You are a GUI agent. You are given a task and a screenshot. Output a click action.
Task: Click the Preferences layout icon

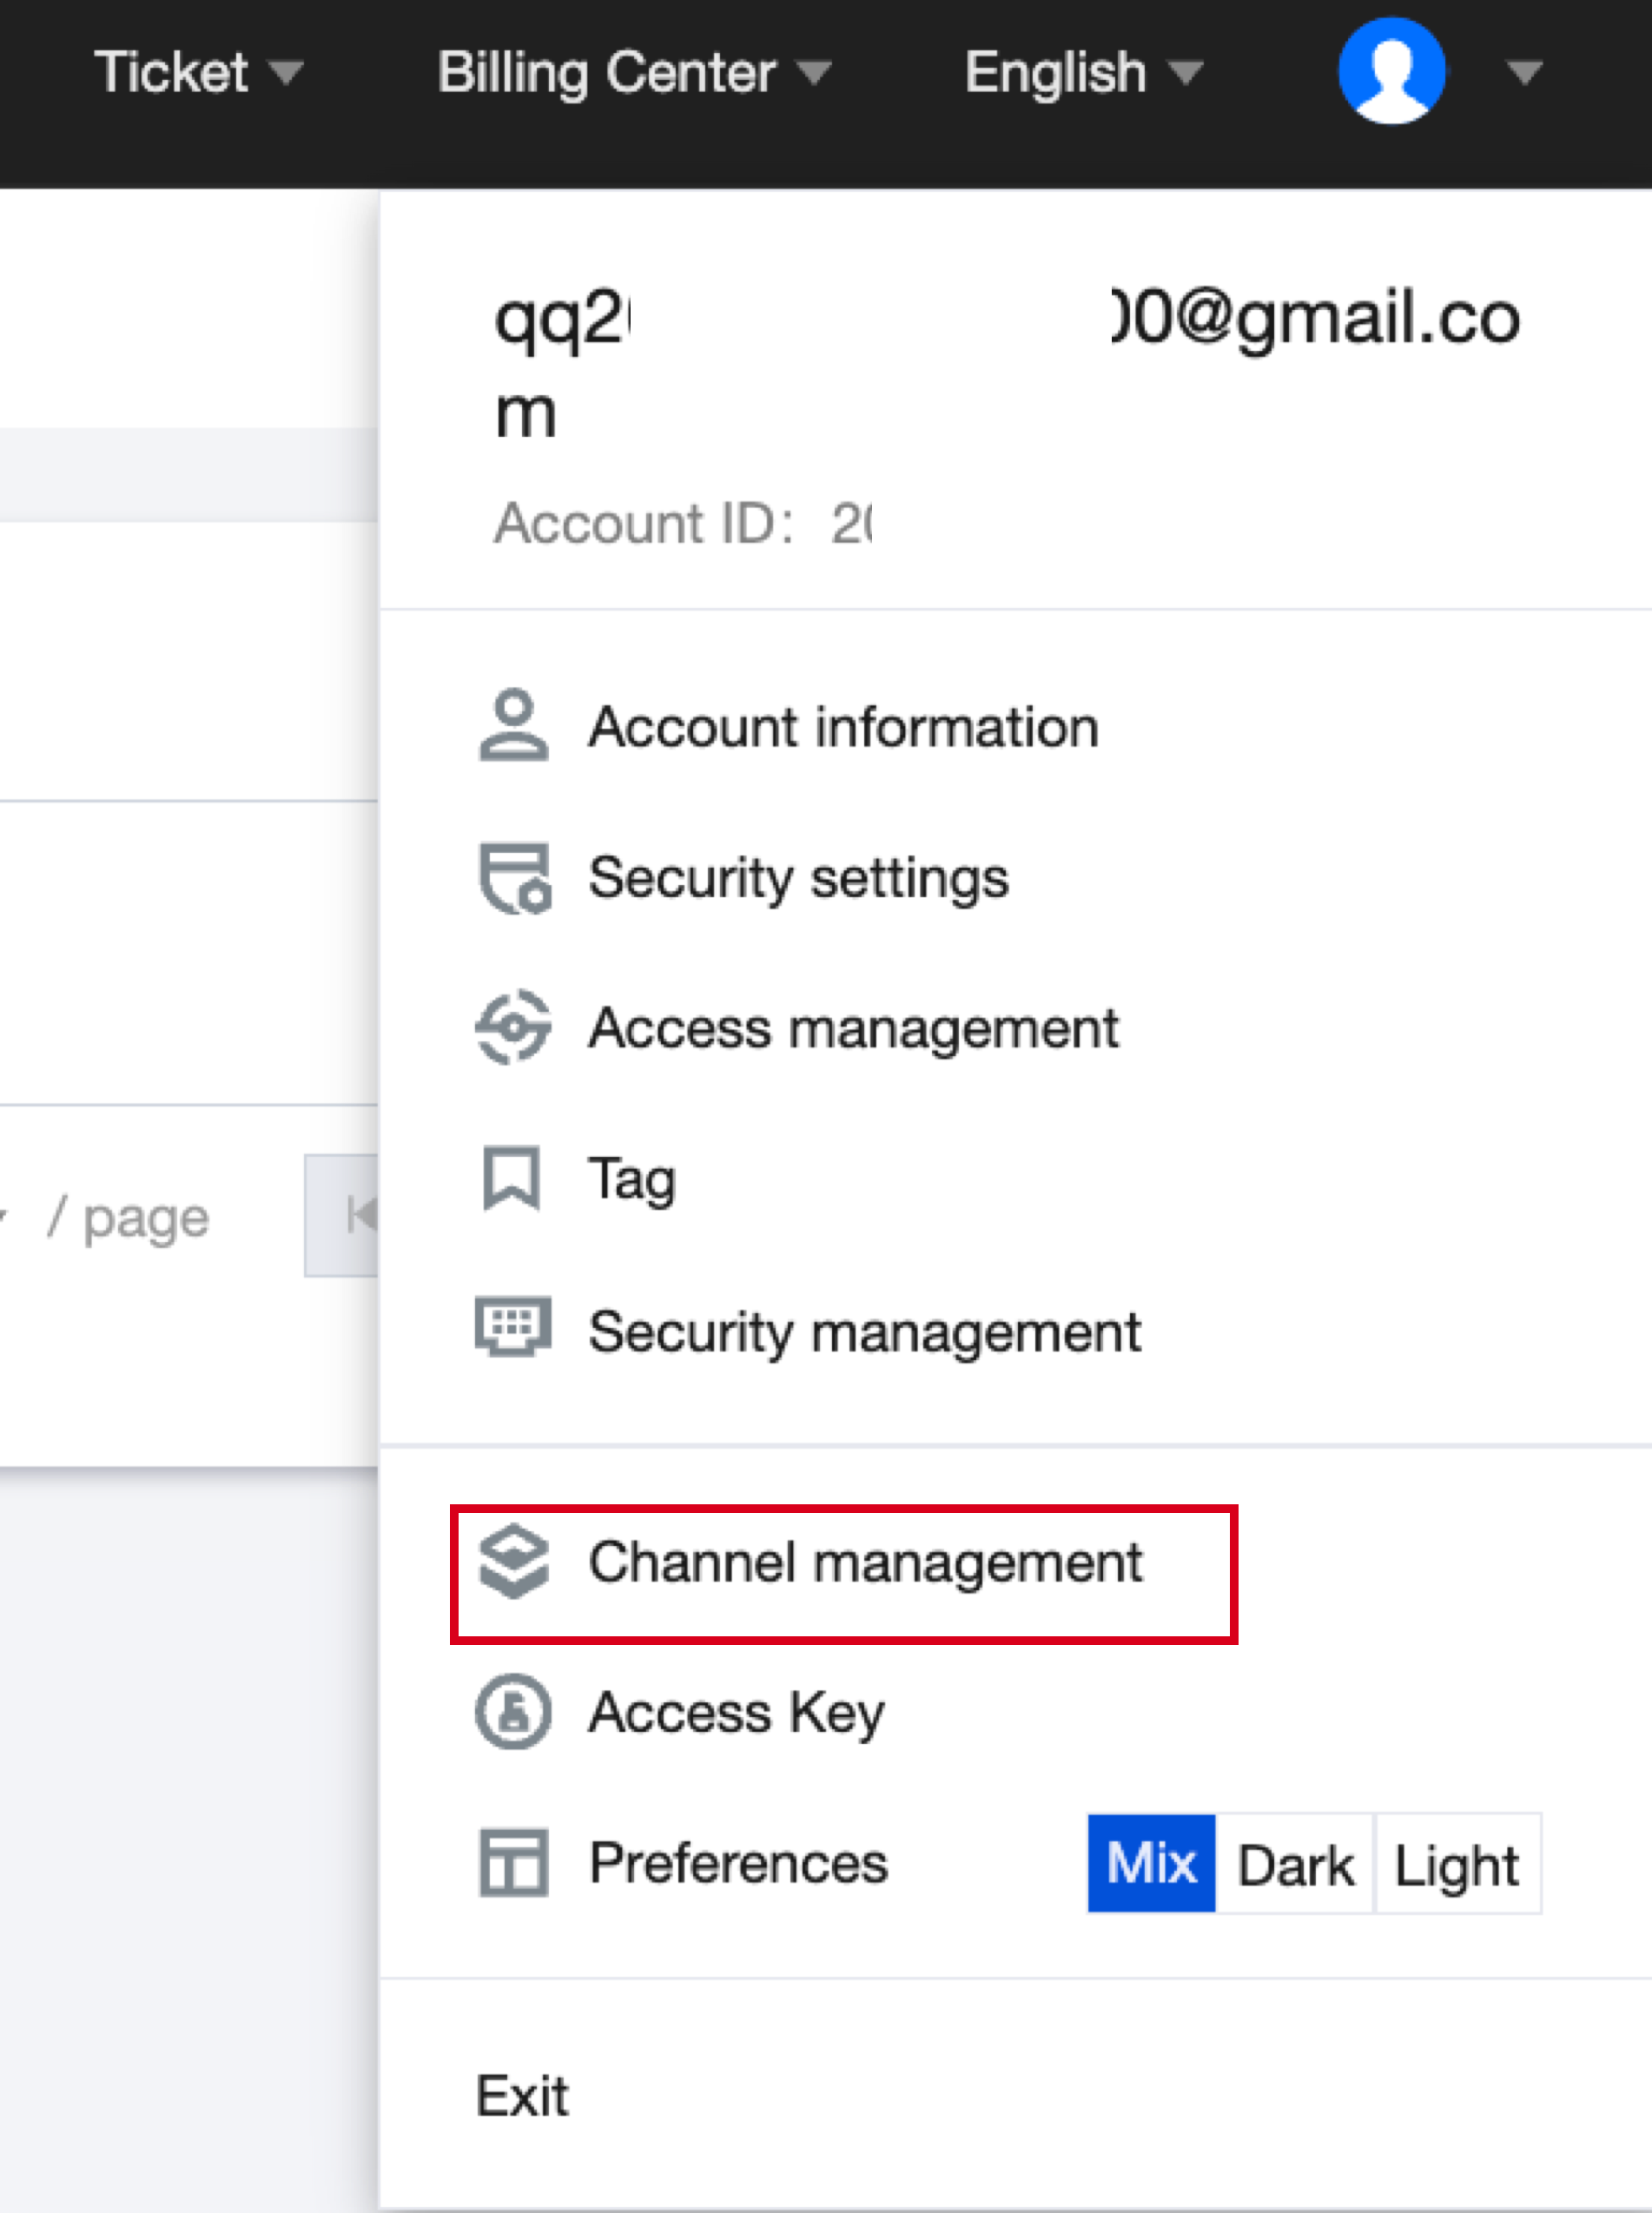tap(513, 1863)
